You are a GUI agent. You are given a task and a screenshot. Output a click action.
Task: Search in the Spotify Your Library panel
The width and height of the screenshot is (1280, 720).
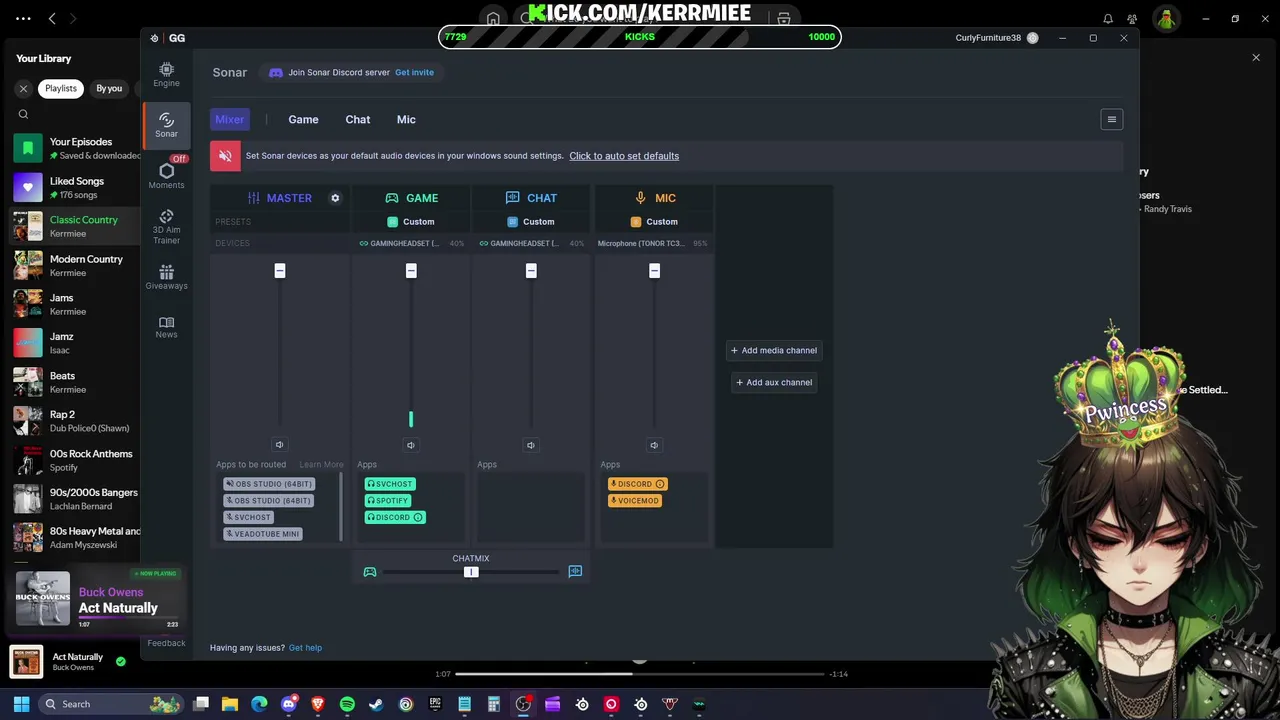tap(23, 114)
